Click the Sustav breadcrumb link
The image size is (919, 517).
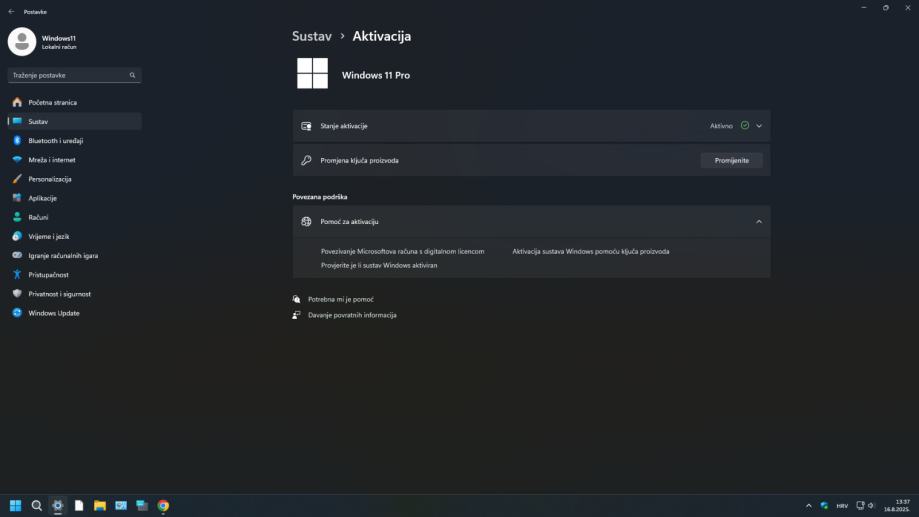312,36
